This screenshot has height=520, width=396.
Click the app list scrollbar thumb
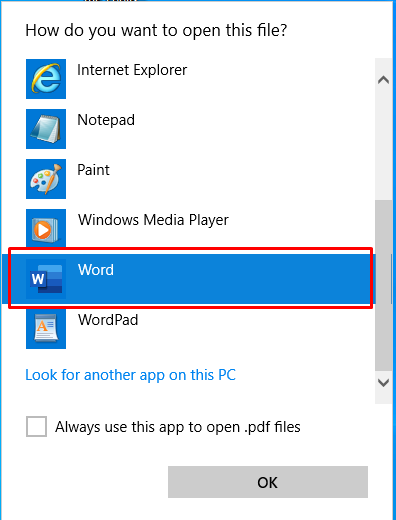(x=384, y=285)
